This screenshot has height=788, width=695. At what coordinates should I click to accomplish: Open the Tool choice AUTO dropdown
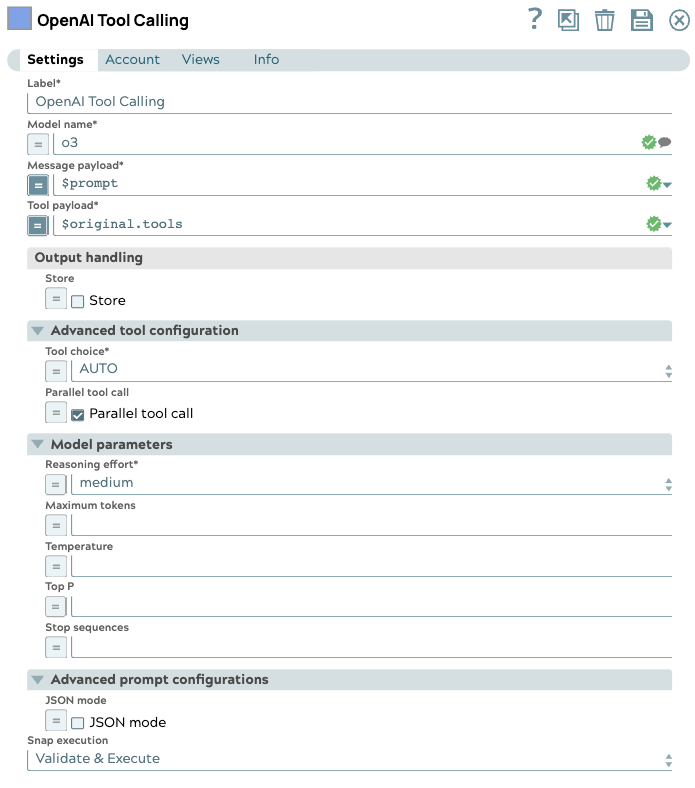pos(370,370)
